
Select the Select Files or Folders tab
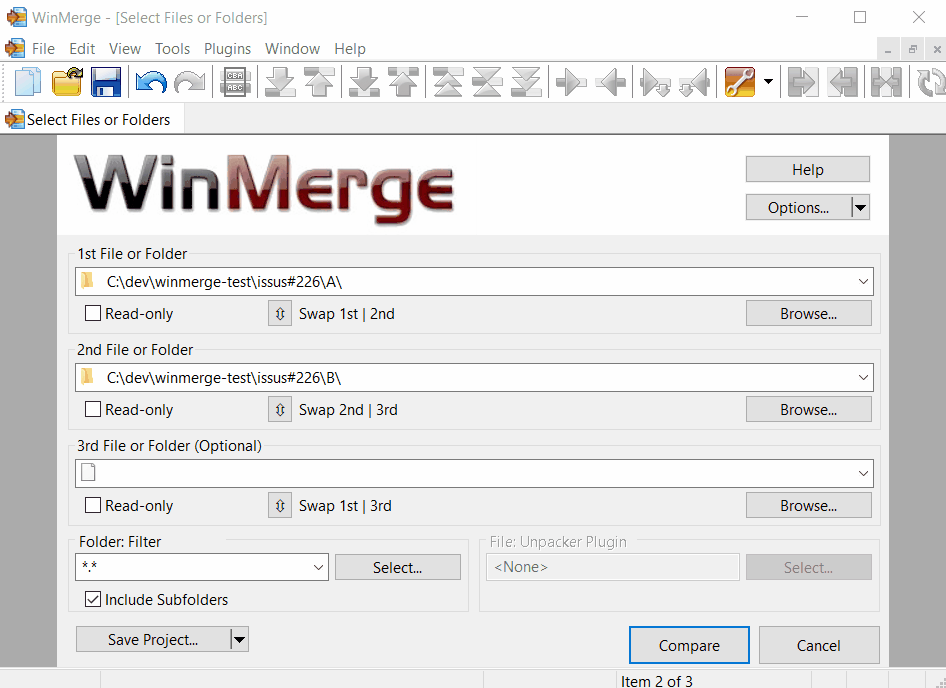[x=94, y=119]
